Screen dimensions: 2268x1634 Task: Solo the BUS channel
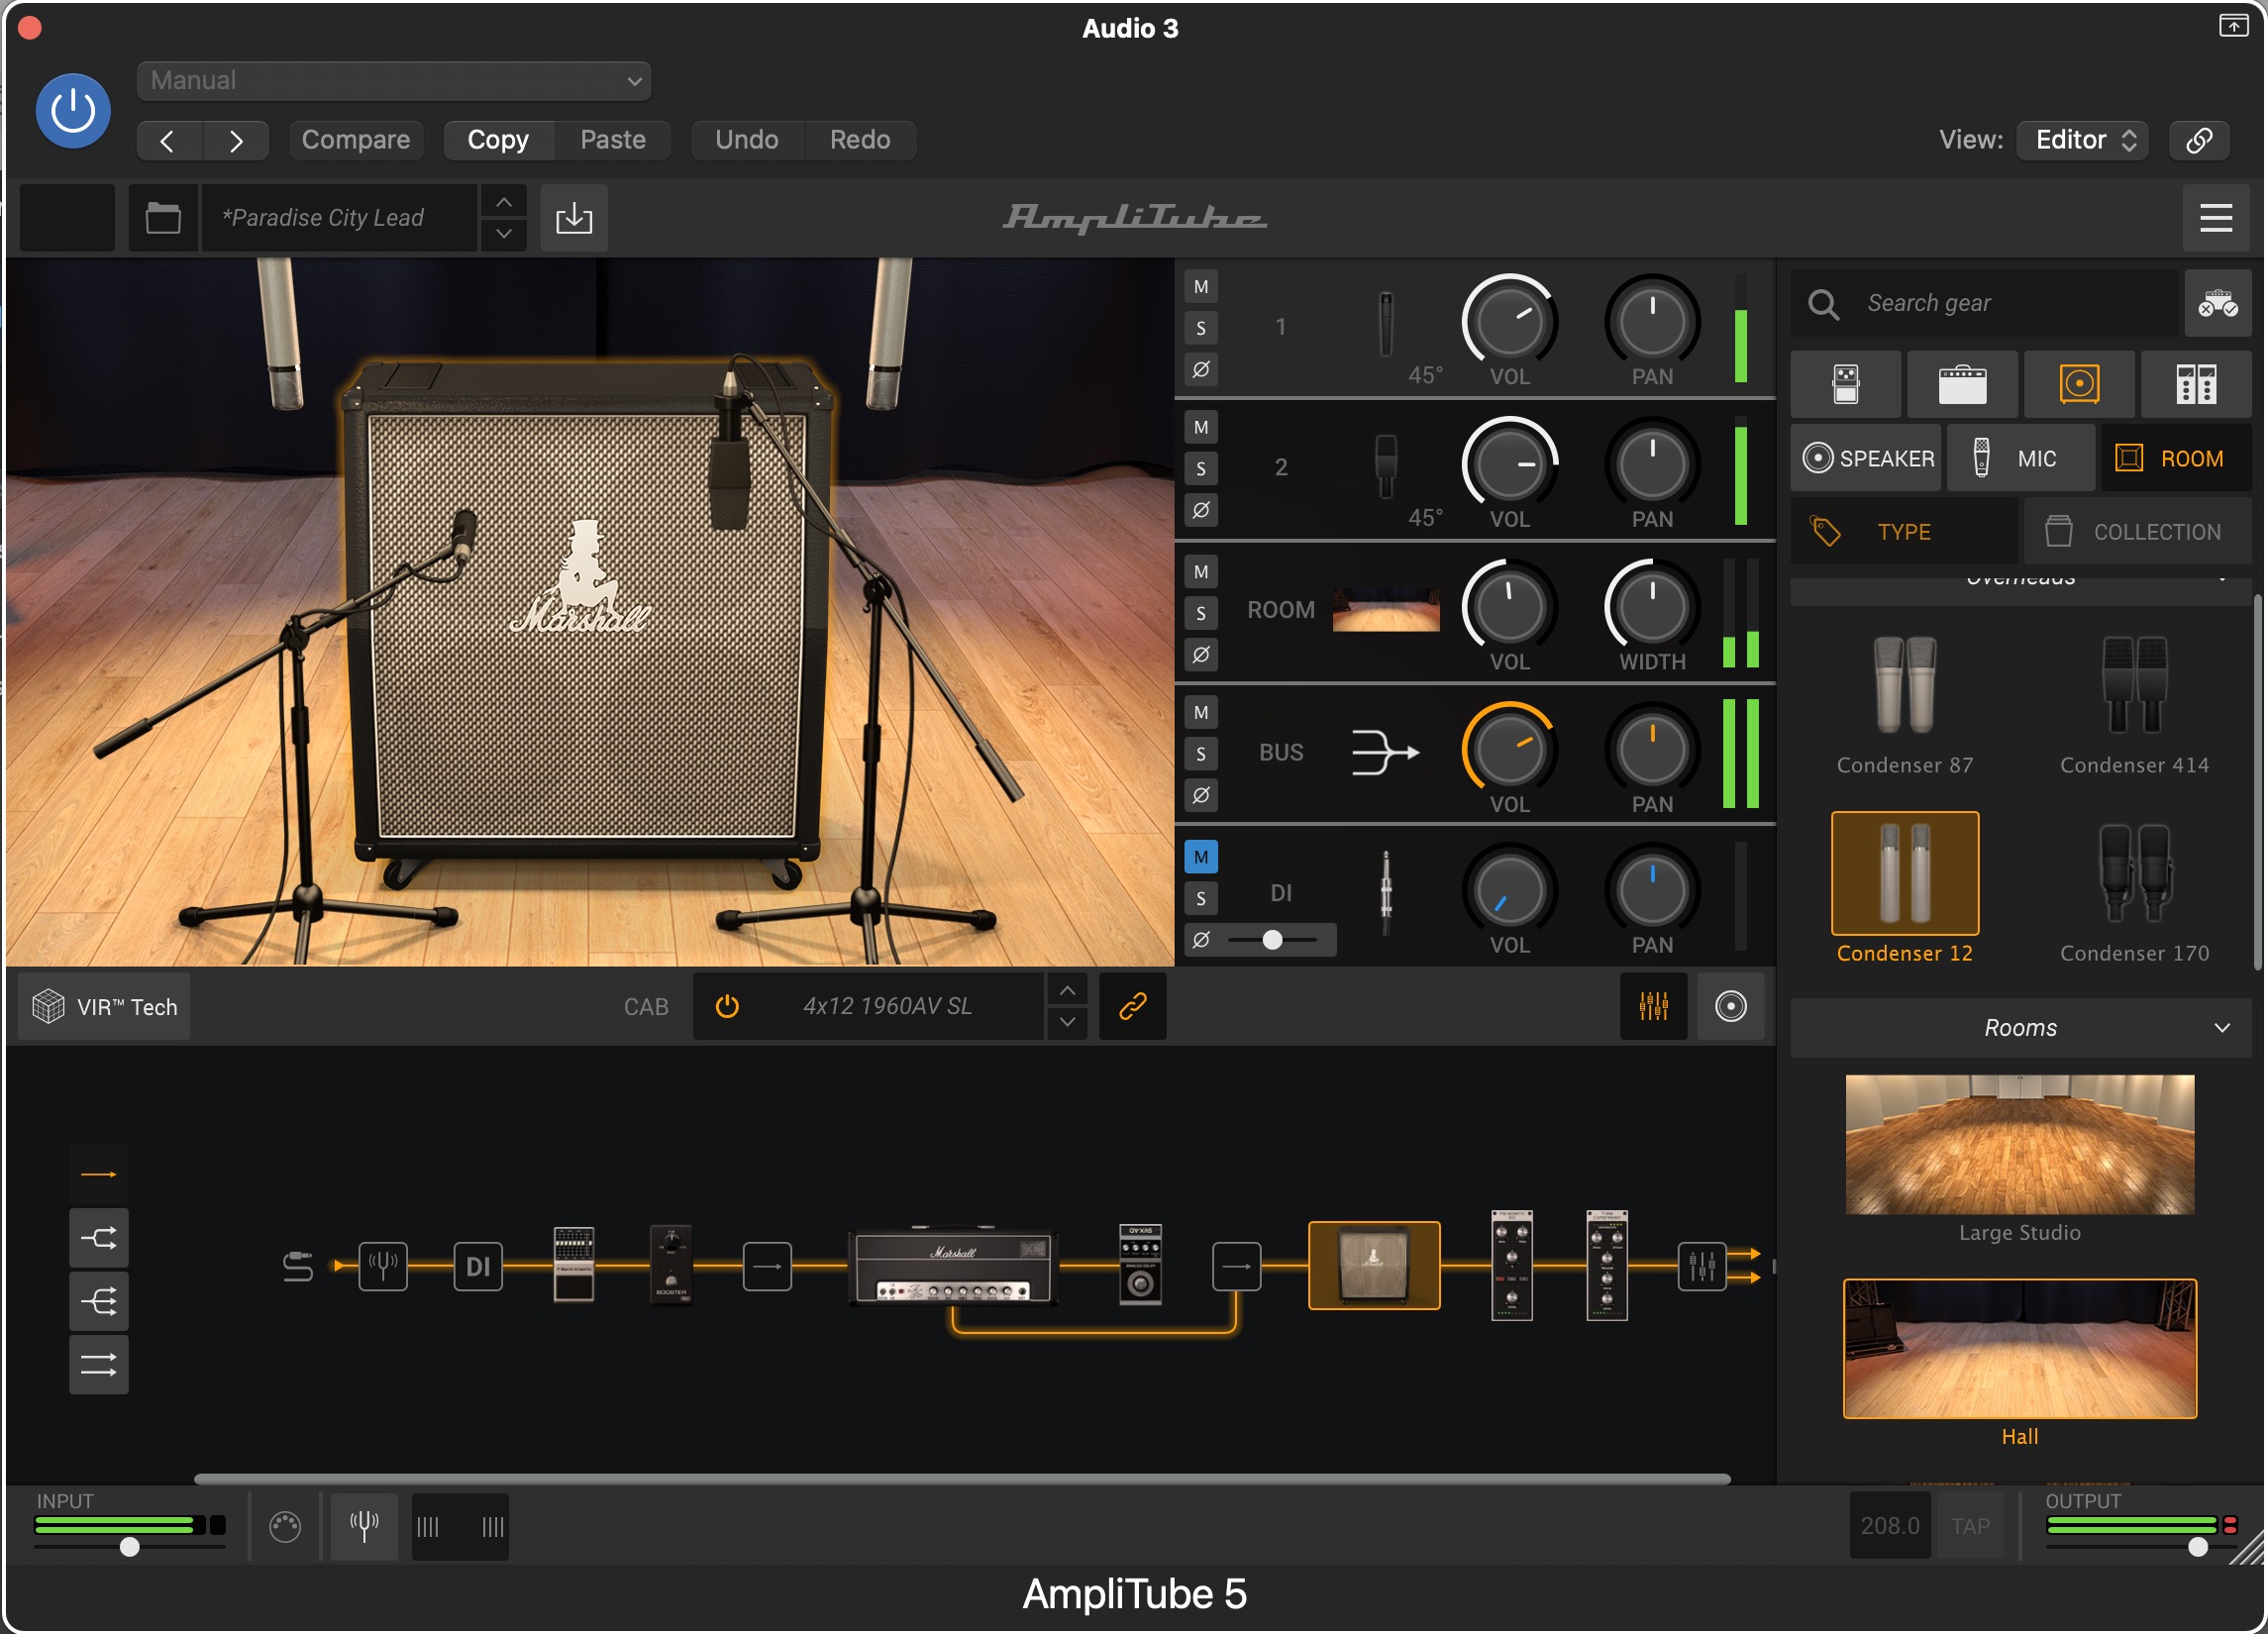click(1201, 754)
